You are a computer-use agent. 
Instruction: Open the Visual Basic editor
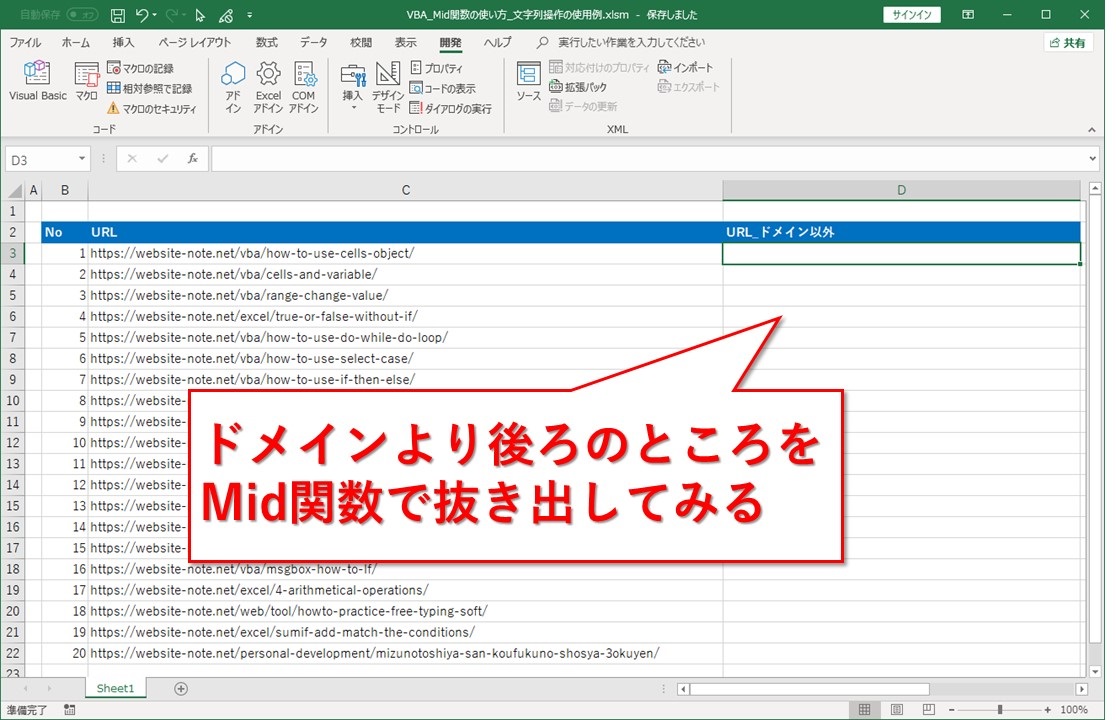click(37, 82)
